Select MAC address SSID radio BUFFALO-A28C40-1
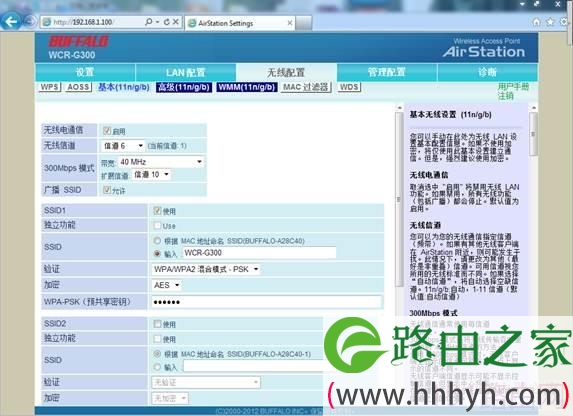The height and width of the screenshot is (416, 573). tap(157, 354)
